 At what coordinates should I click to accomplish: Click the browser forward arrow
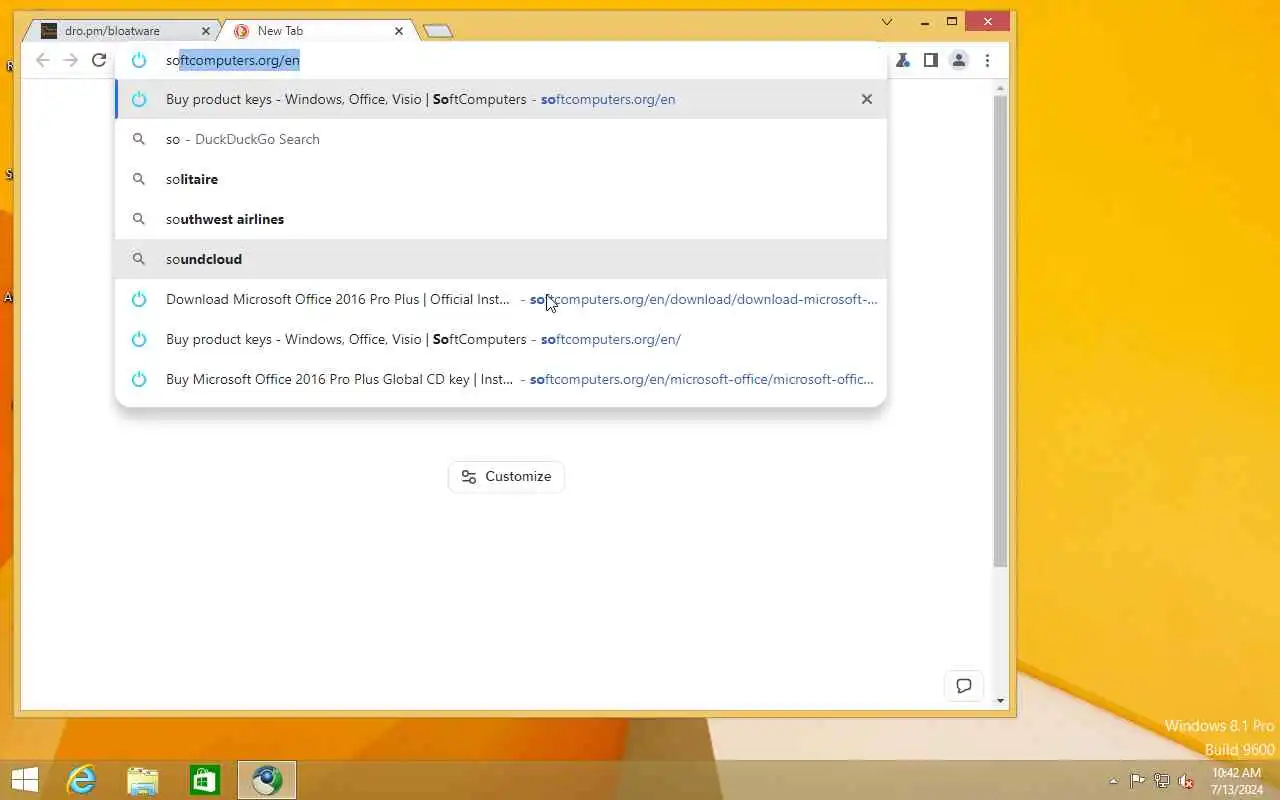70,60
